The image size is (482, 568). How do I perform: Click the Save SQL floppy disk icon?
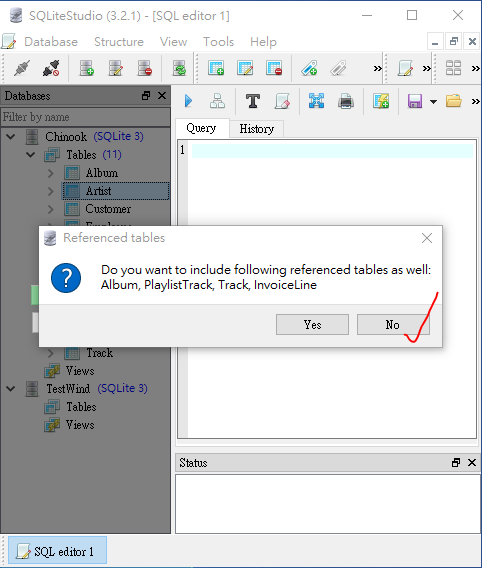[x=415, y=101]
